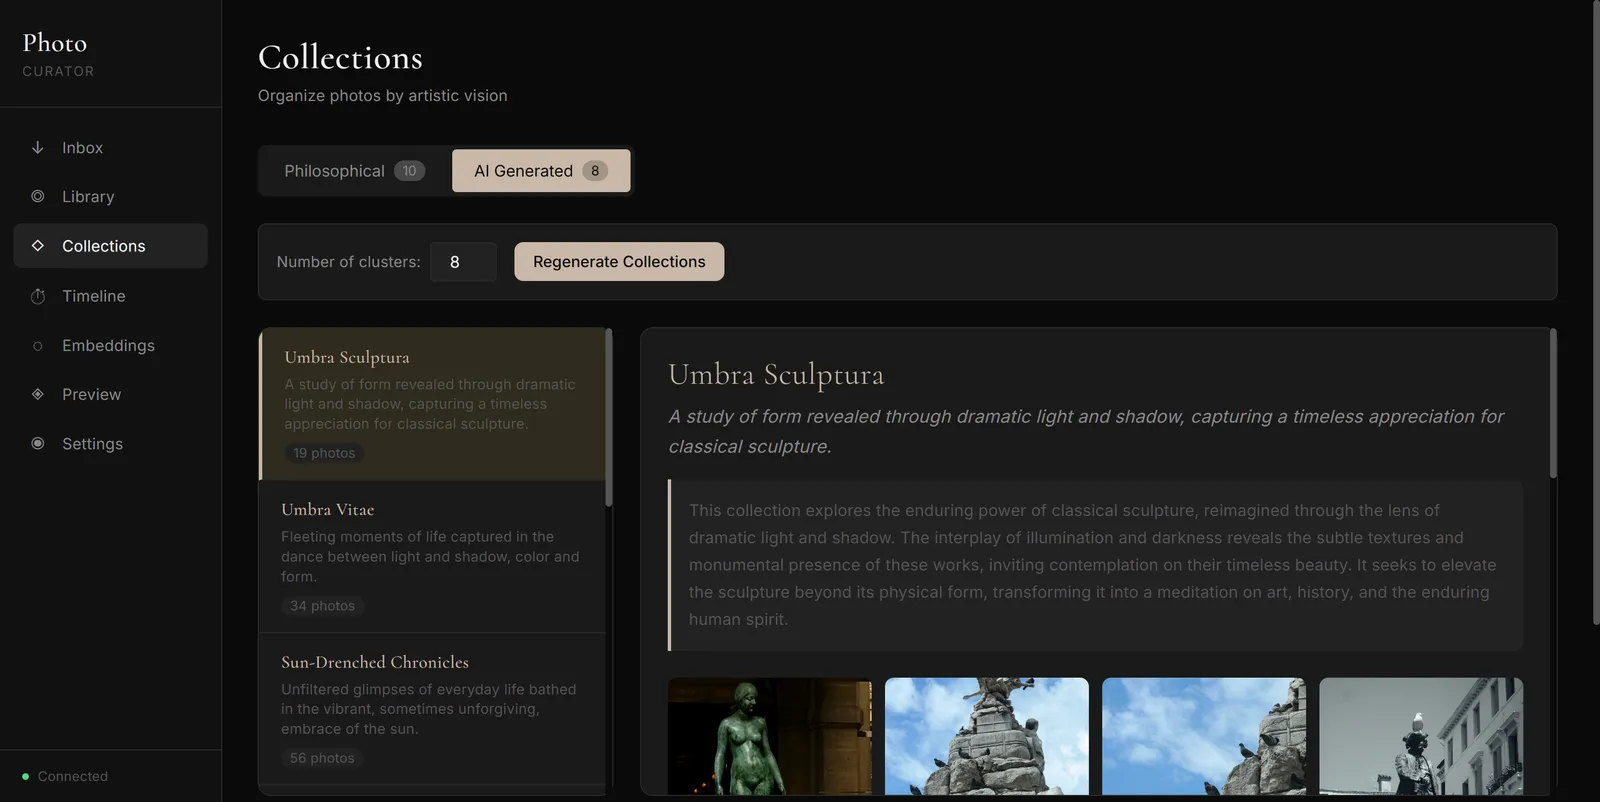Image resolution: width=1600 pixels, height=802 pixels.
Task: Click the green Connected status dot
Action: point(25,776)
